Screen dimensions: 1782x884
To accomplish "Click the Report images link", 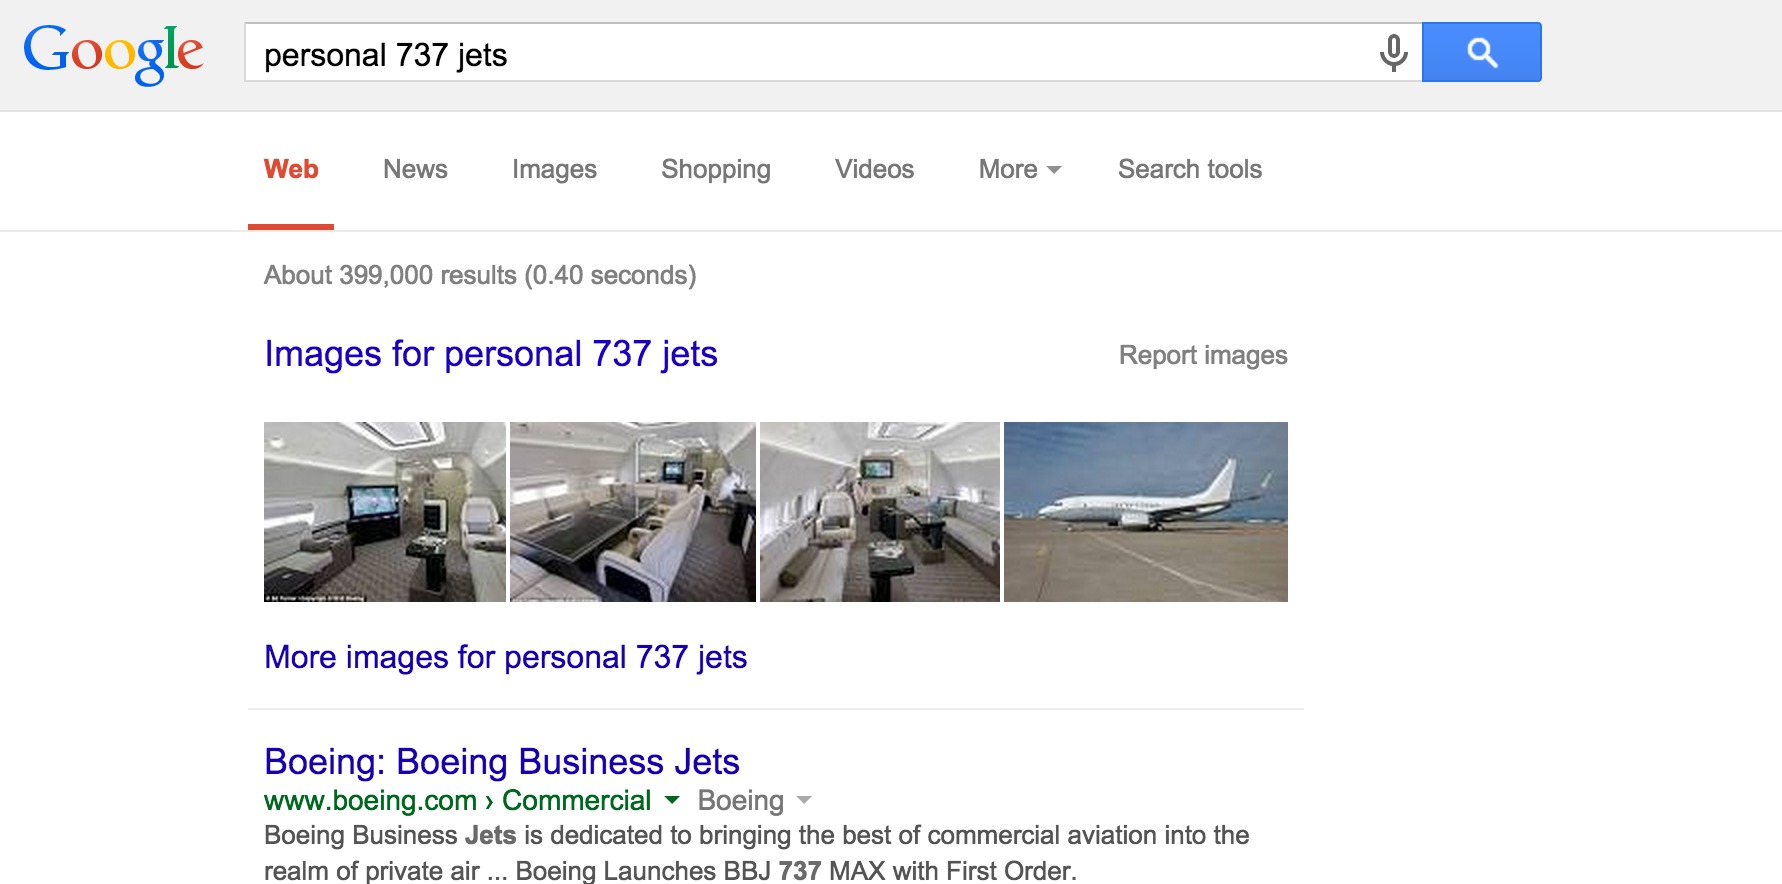I will (1203, 355).
